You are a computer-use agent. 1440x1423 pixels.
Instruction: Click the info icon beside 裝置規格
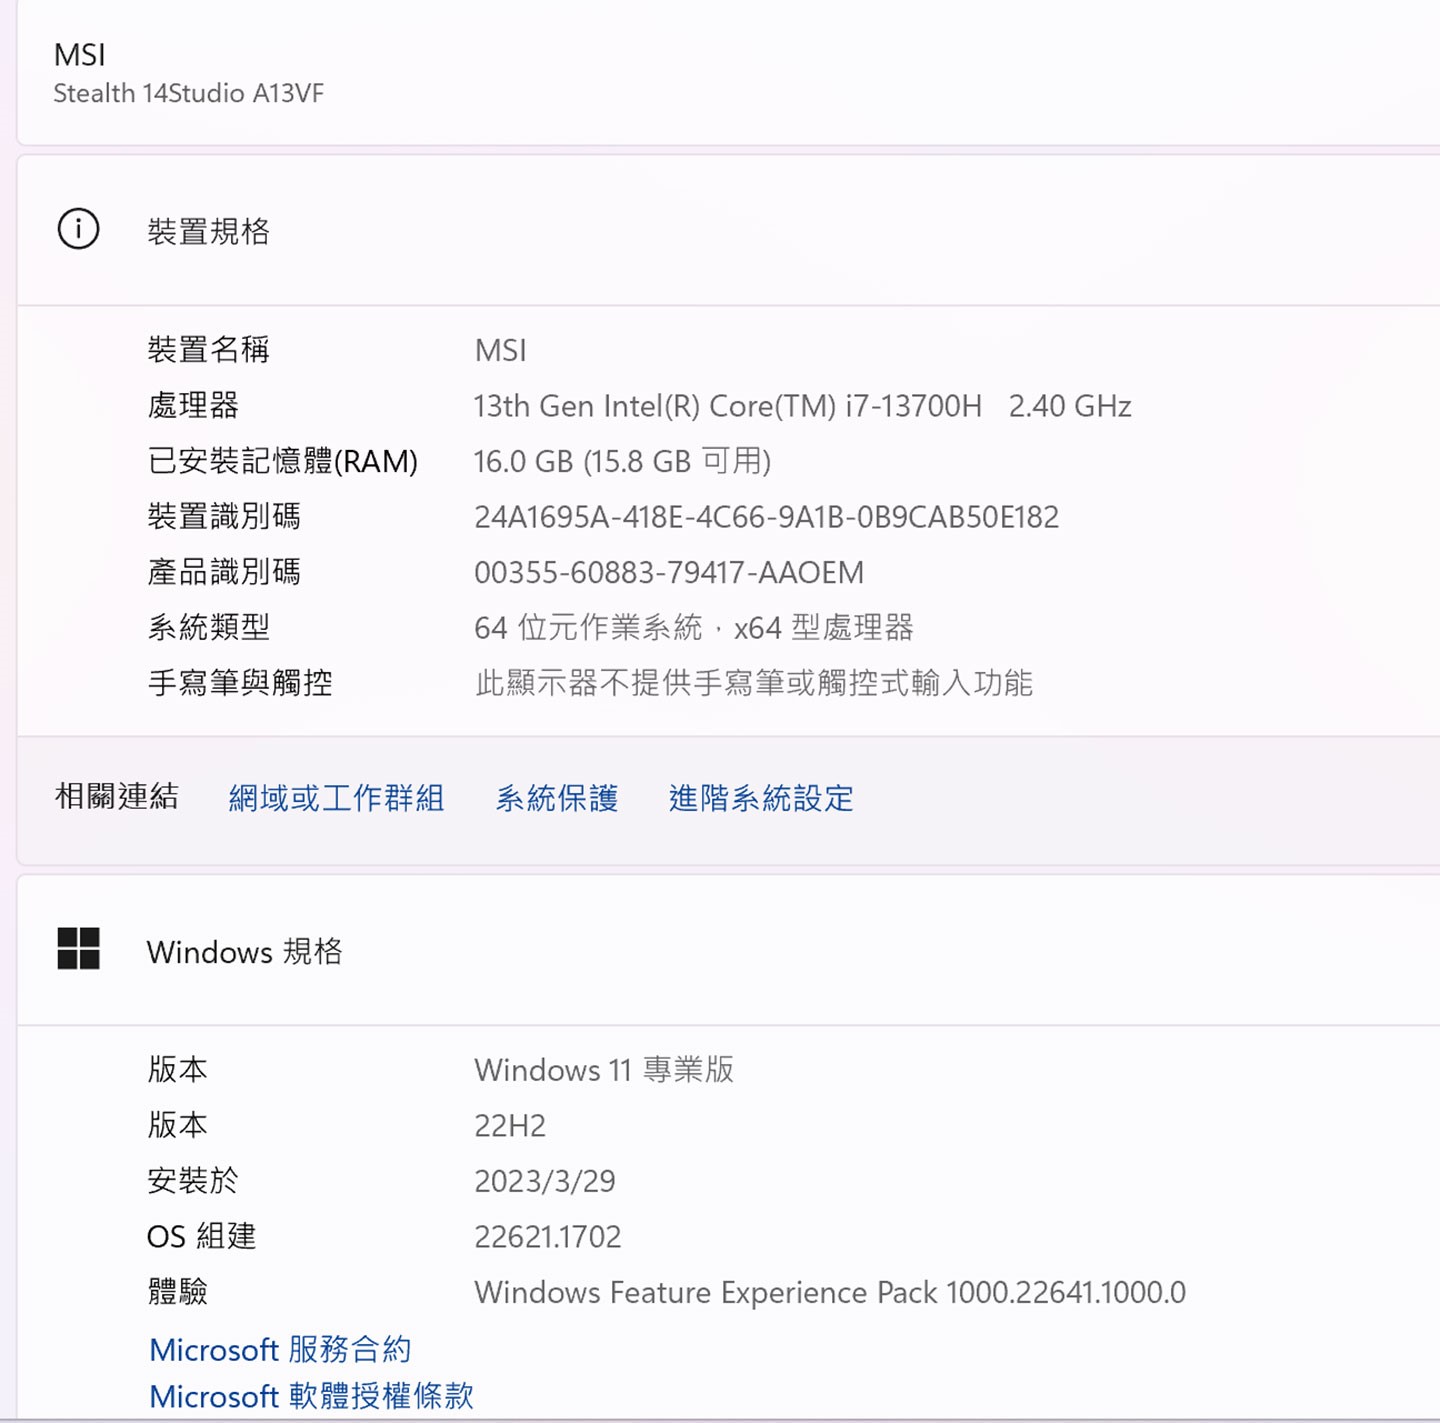tap(78, 229)
